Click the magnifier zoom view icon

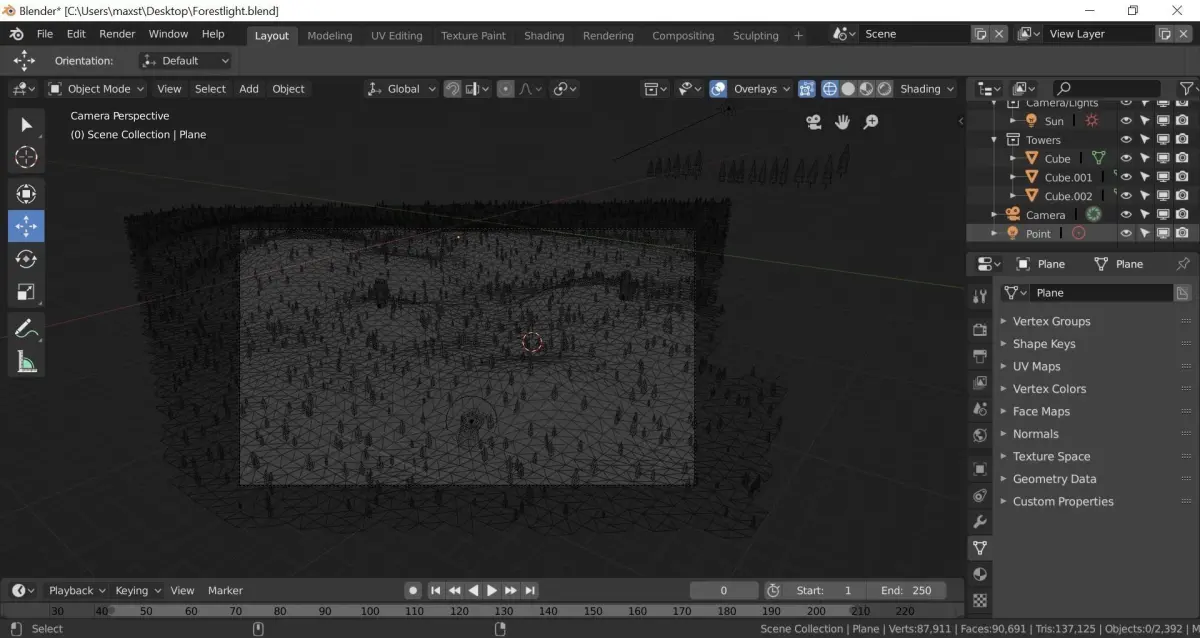[x=871, y=122]
